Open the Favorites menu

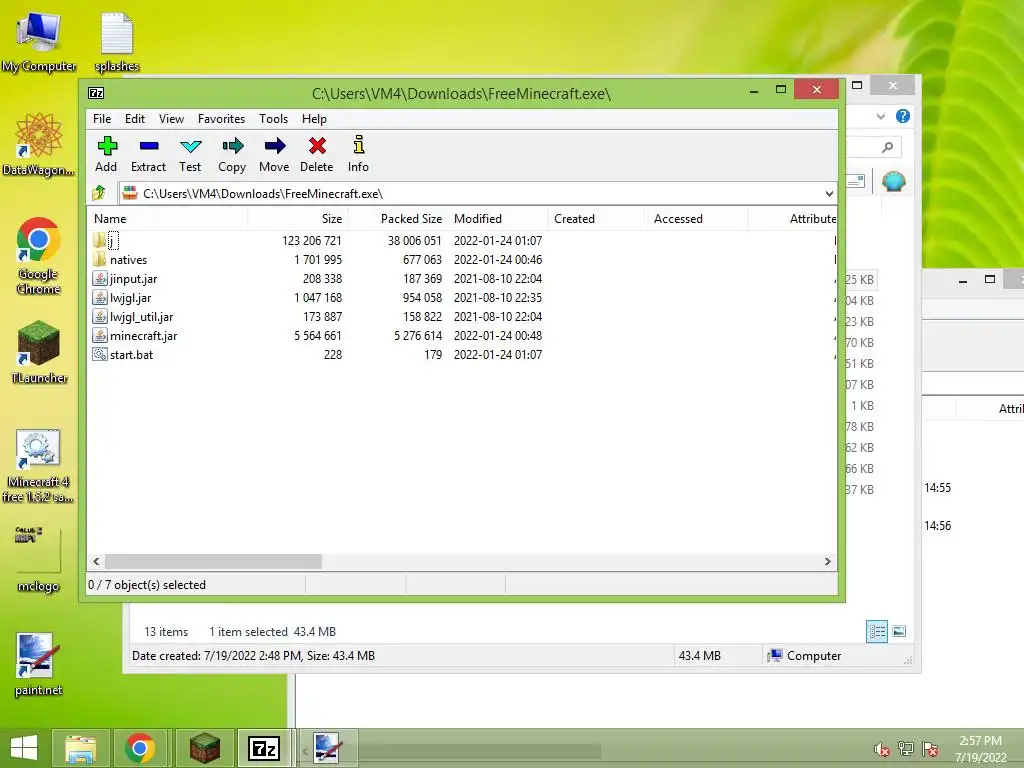[221, 119]
